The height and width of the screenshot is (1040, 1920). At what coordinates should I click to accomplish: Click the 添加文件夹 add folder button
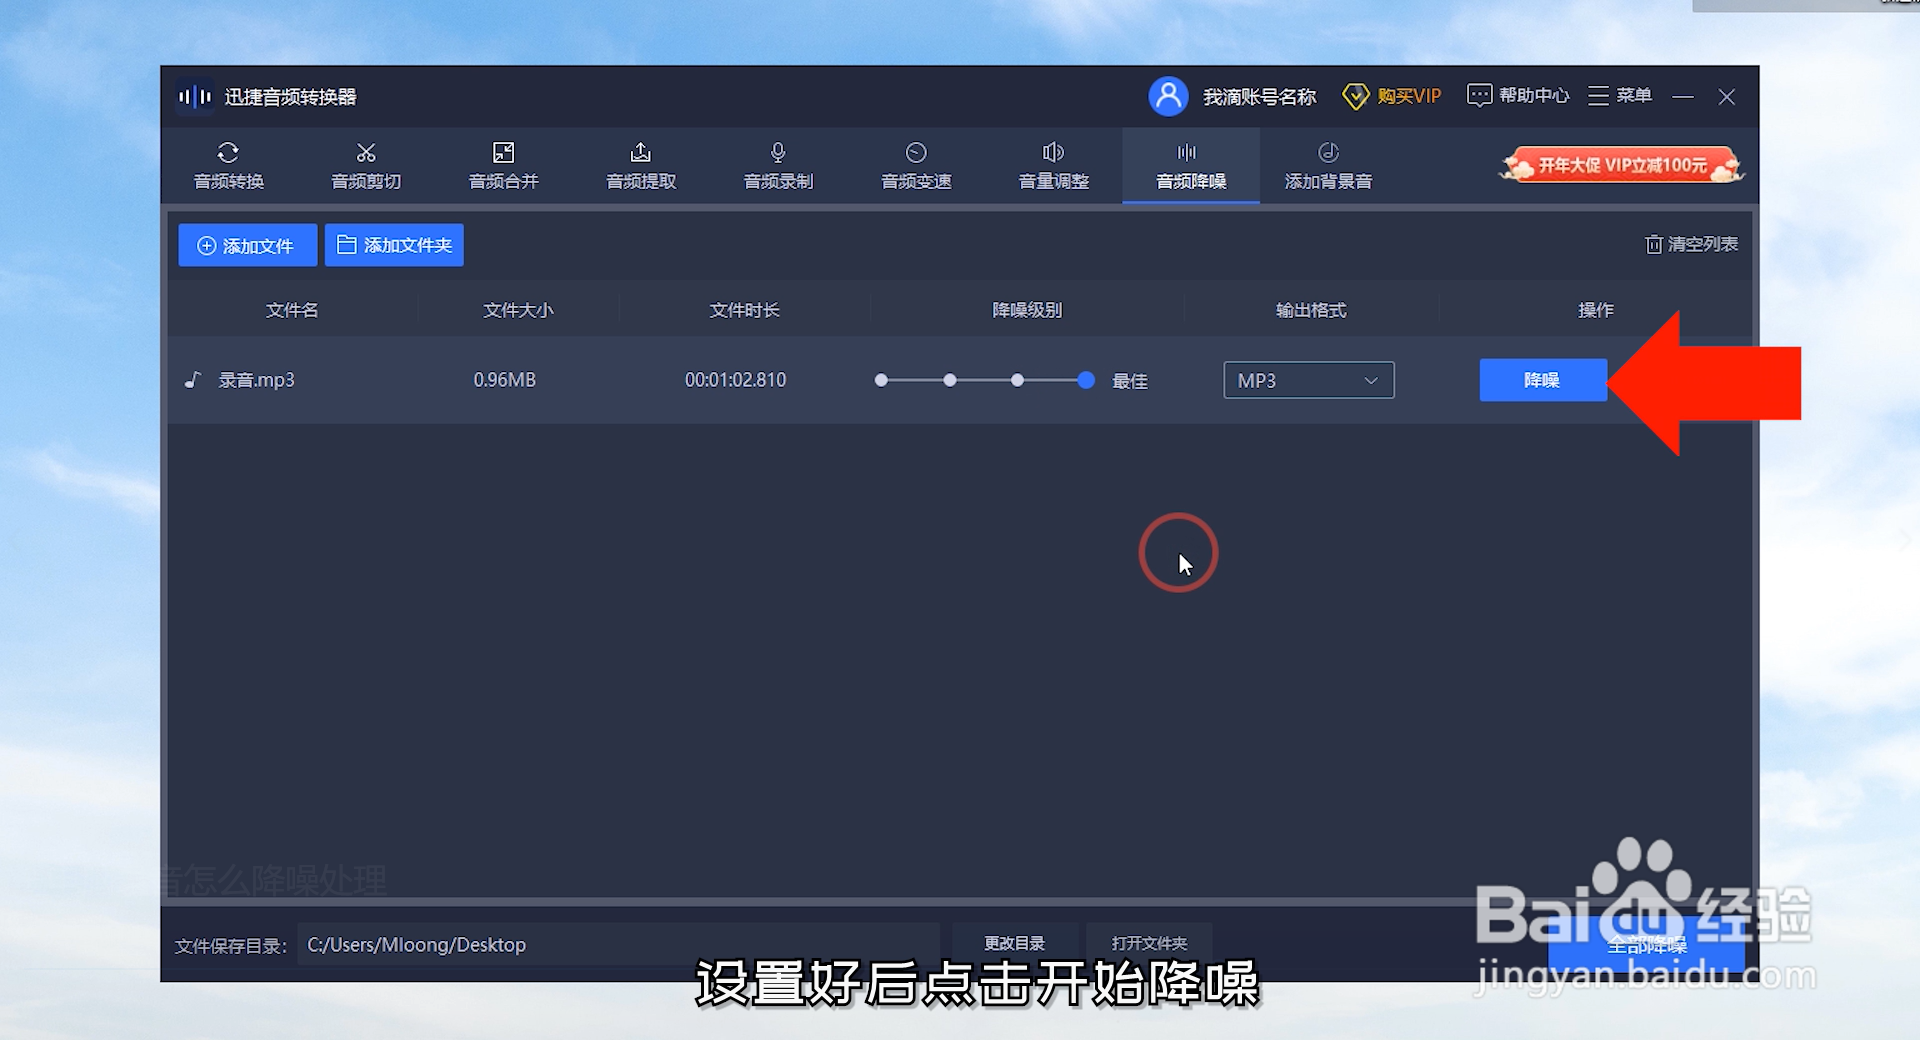[x=394, y=245]
